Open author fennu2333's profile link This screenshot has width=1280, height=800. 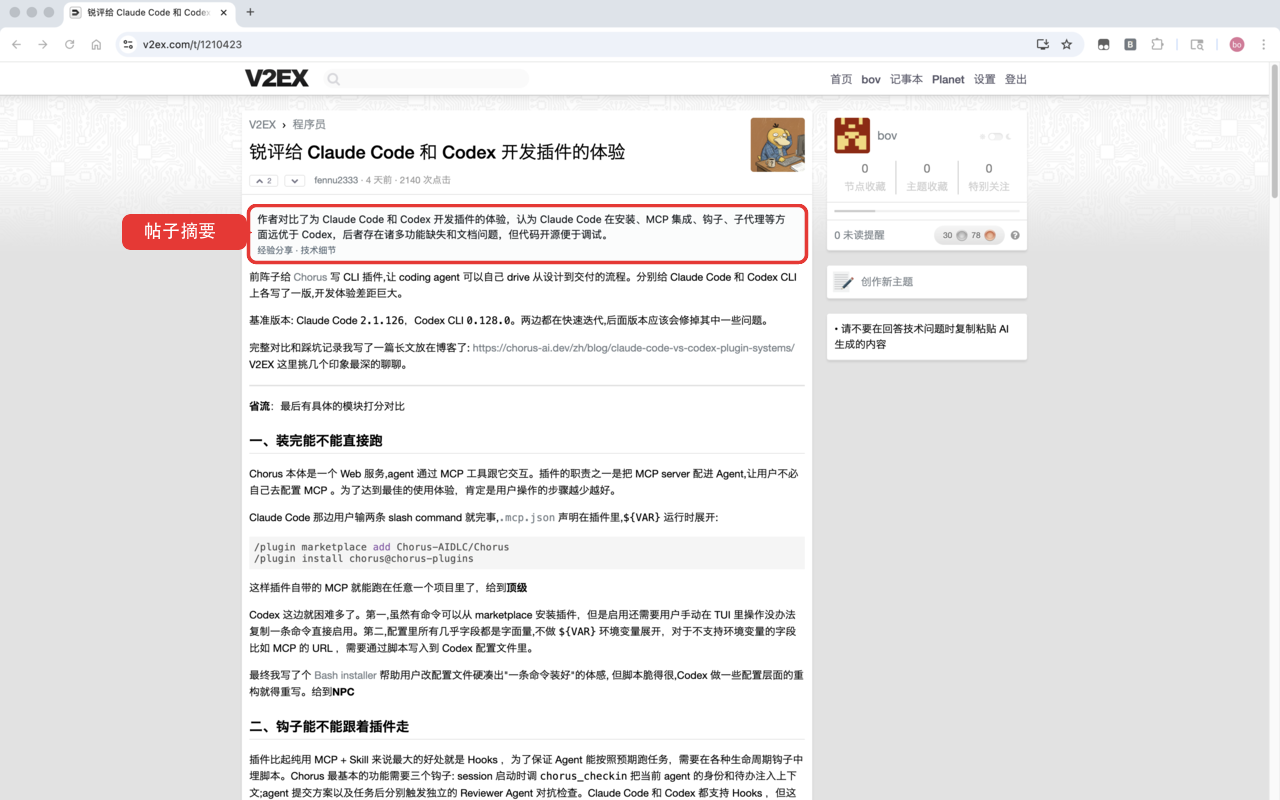tap(336, 180)
